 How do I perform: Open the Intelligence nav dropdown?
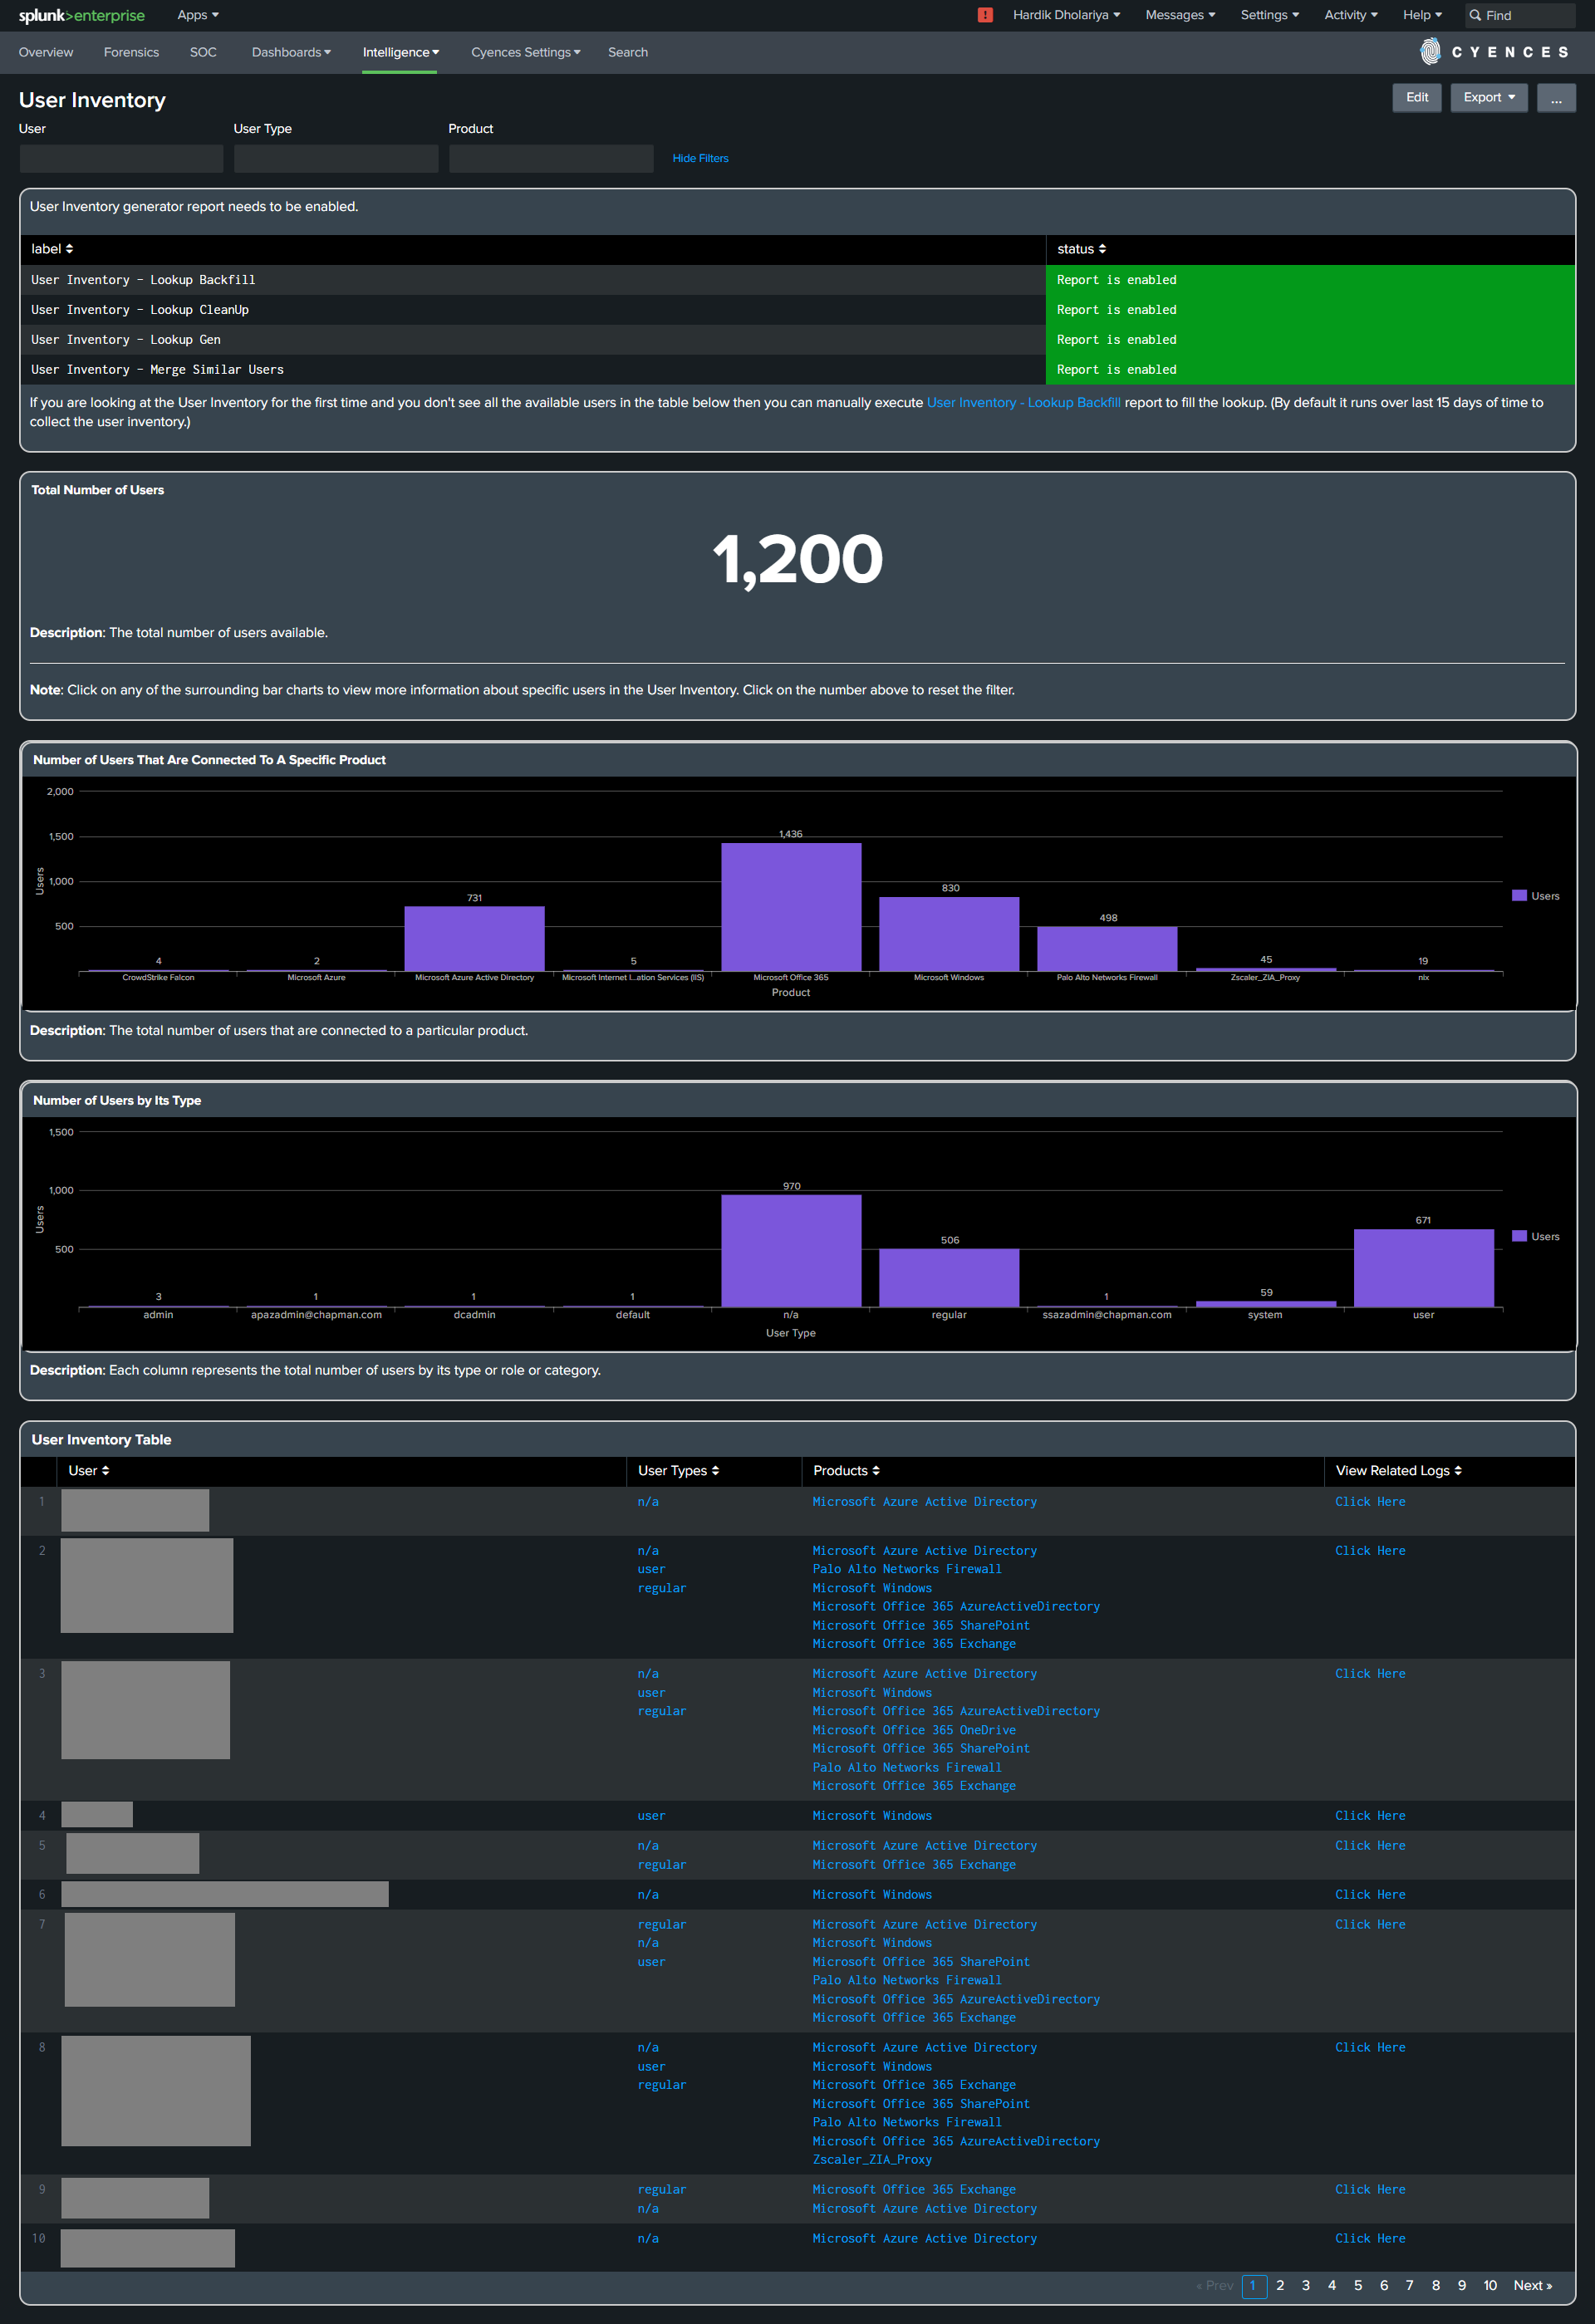(x=401, y=52)
